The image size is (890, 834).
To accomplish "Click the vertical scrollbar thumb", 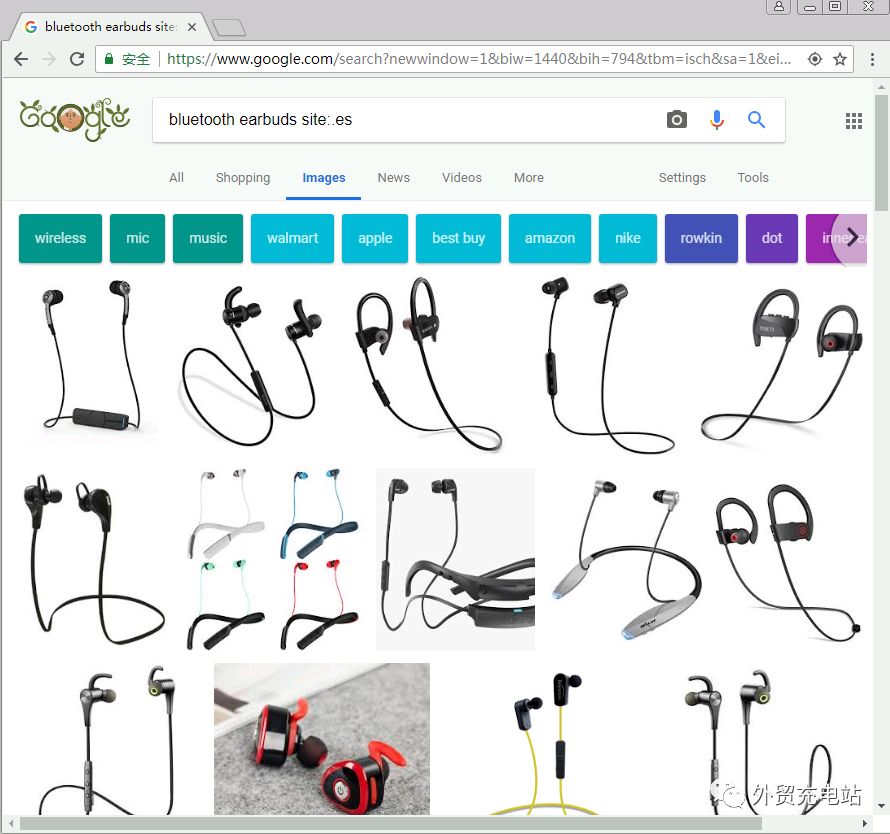I will 881,153.
